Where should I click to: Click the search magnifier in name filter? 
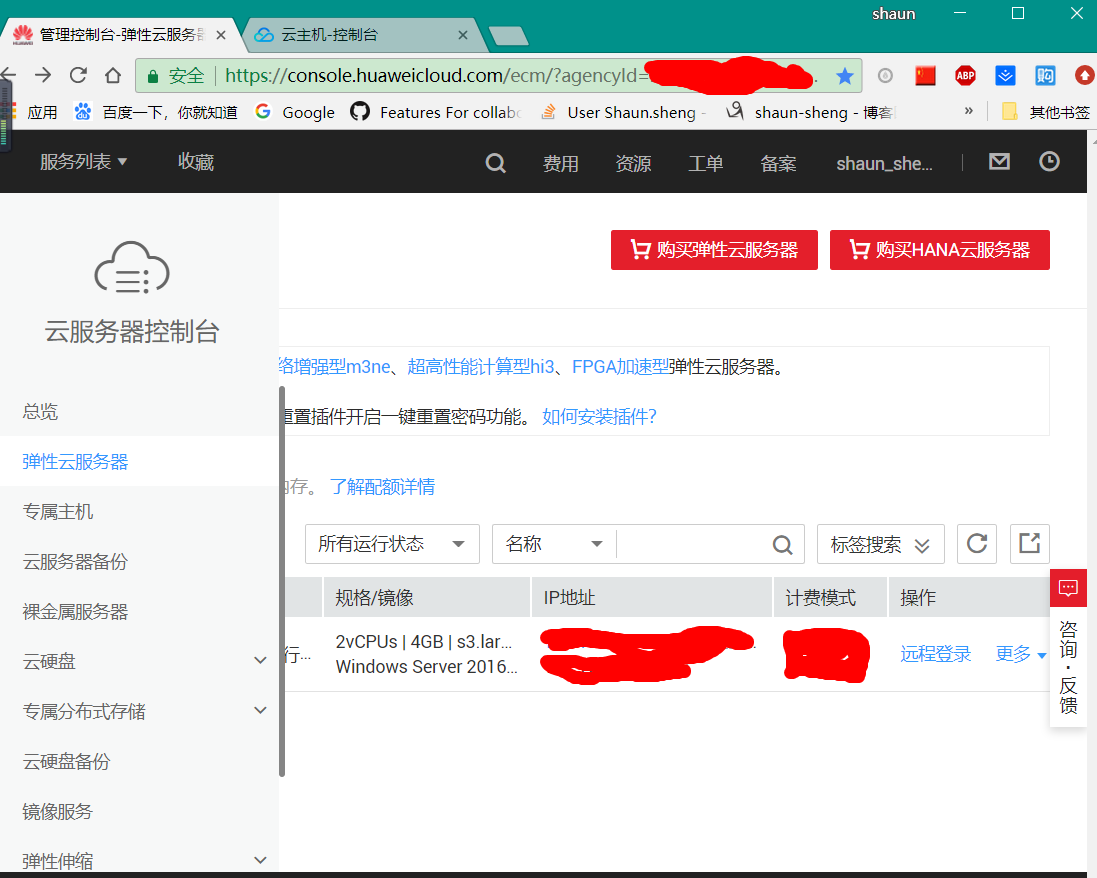tap(782, 544)
